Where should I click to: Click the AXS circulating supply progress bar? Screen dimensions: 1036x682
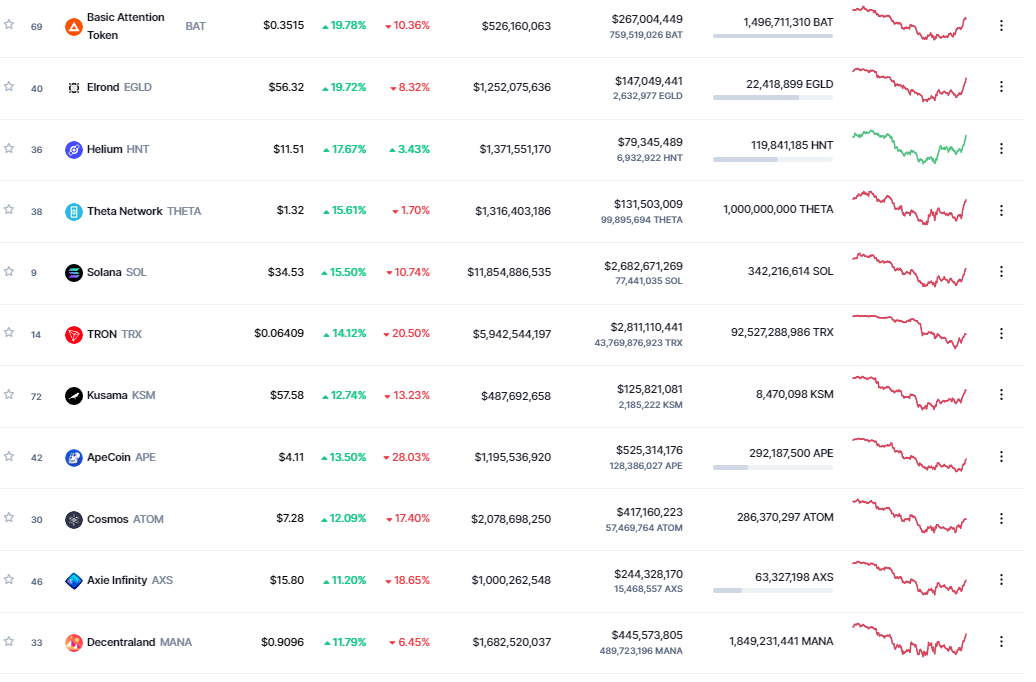tap(773, 590)
